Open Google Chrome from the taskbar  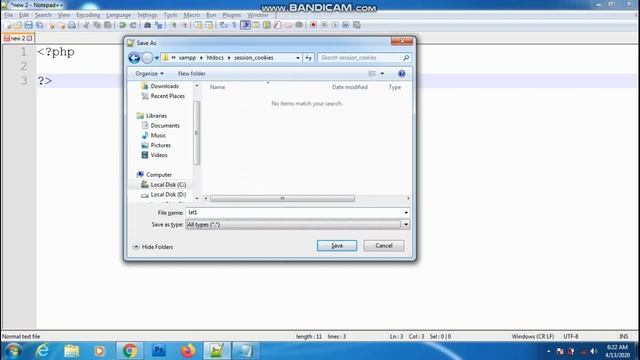point(129,351)
